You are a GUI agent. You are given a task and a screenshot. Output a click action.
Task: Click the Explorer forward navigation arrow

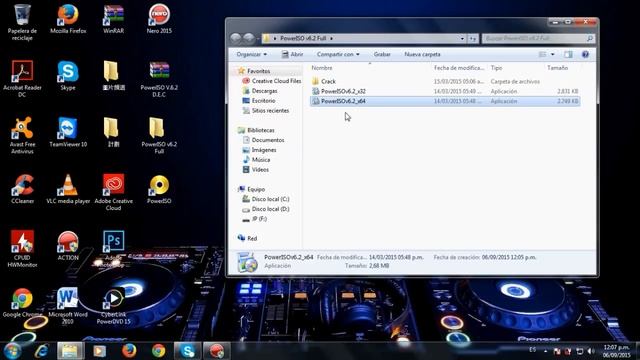249,38
